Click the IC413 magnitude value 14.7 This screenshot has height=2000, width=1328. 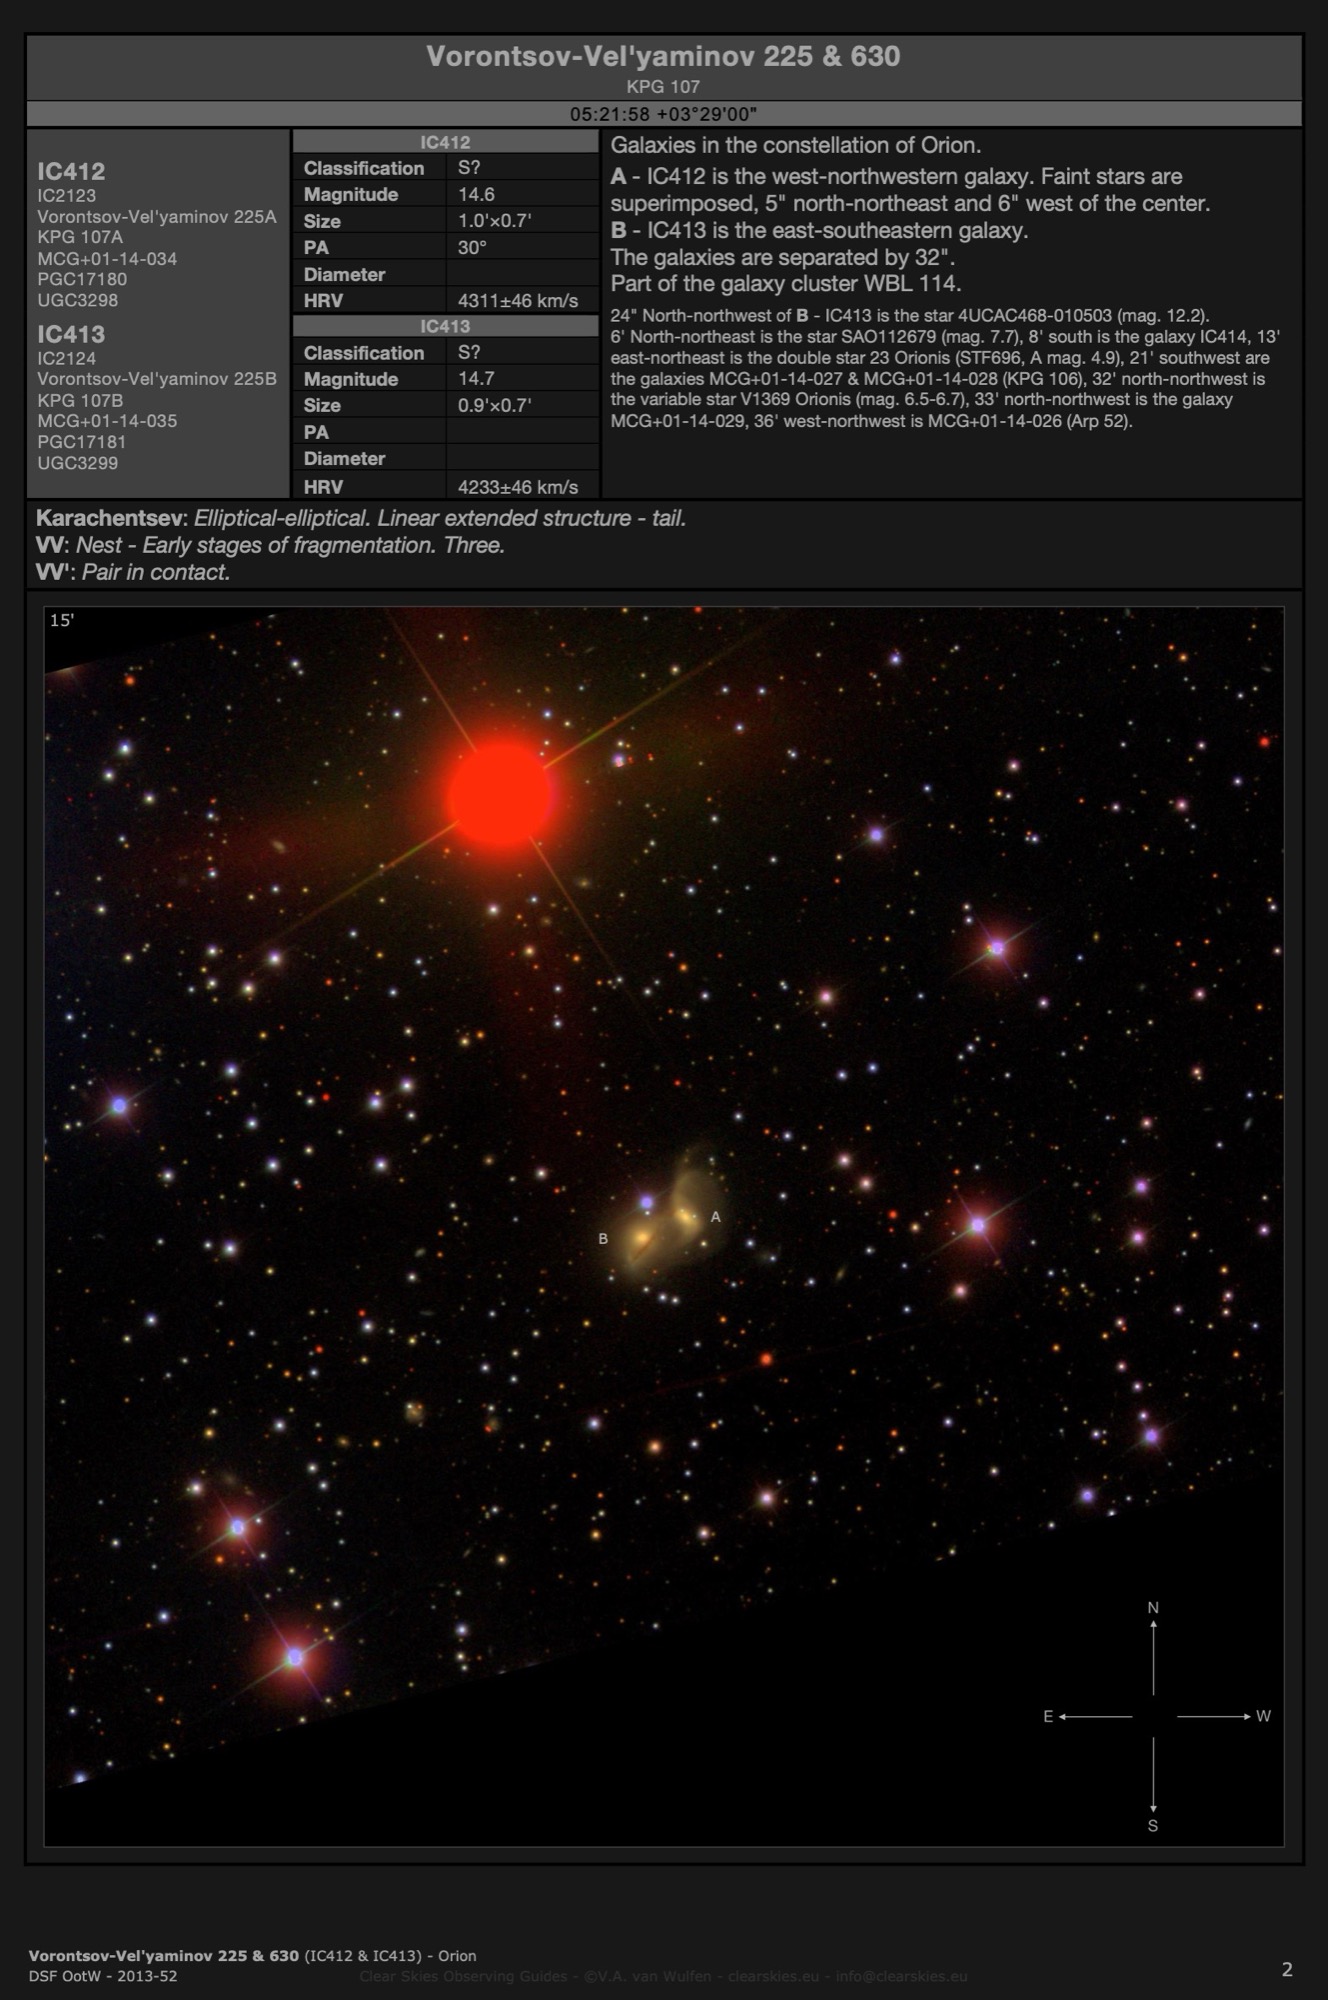click(477, 379)
